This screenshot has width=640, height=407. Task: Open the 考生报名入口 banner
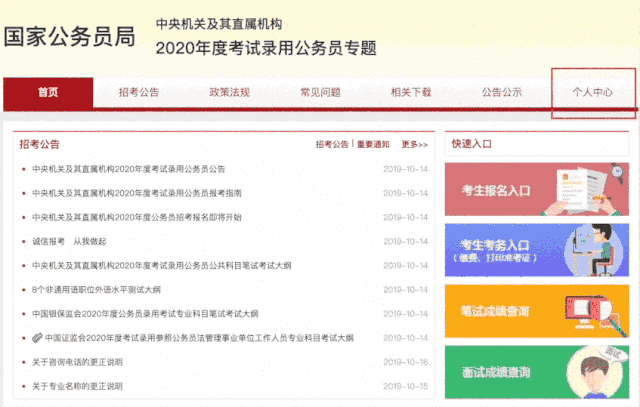537,189
